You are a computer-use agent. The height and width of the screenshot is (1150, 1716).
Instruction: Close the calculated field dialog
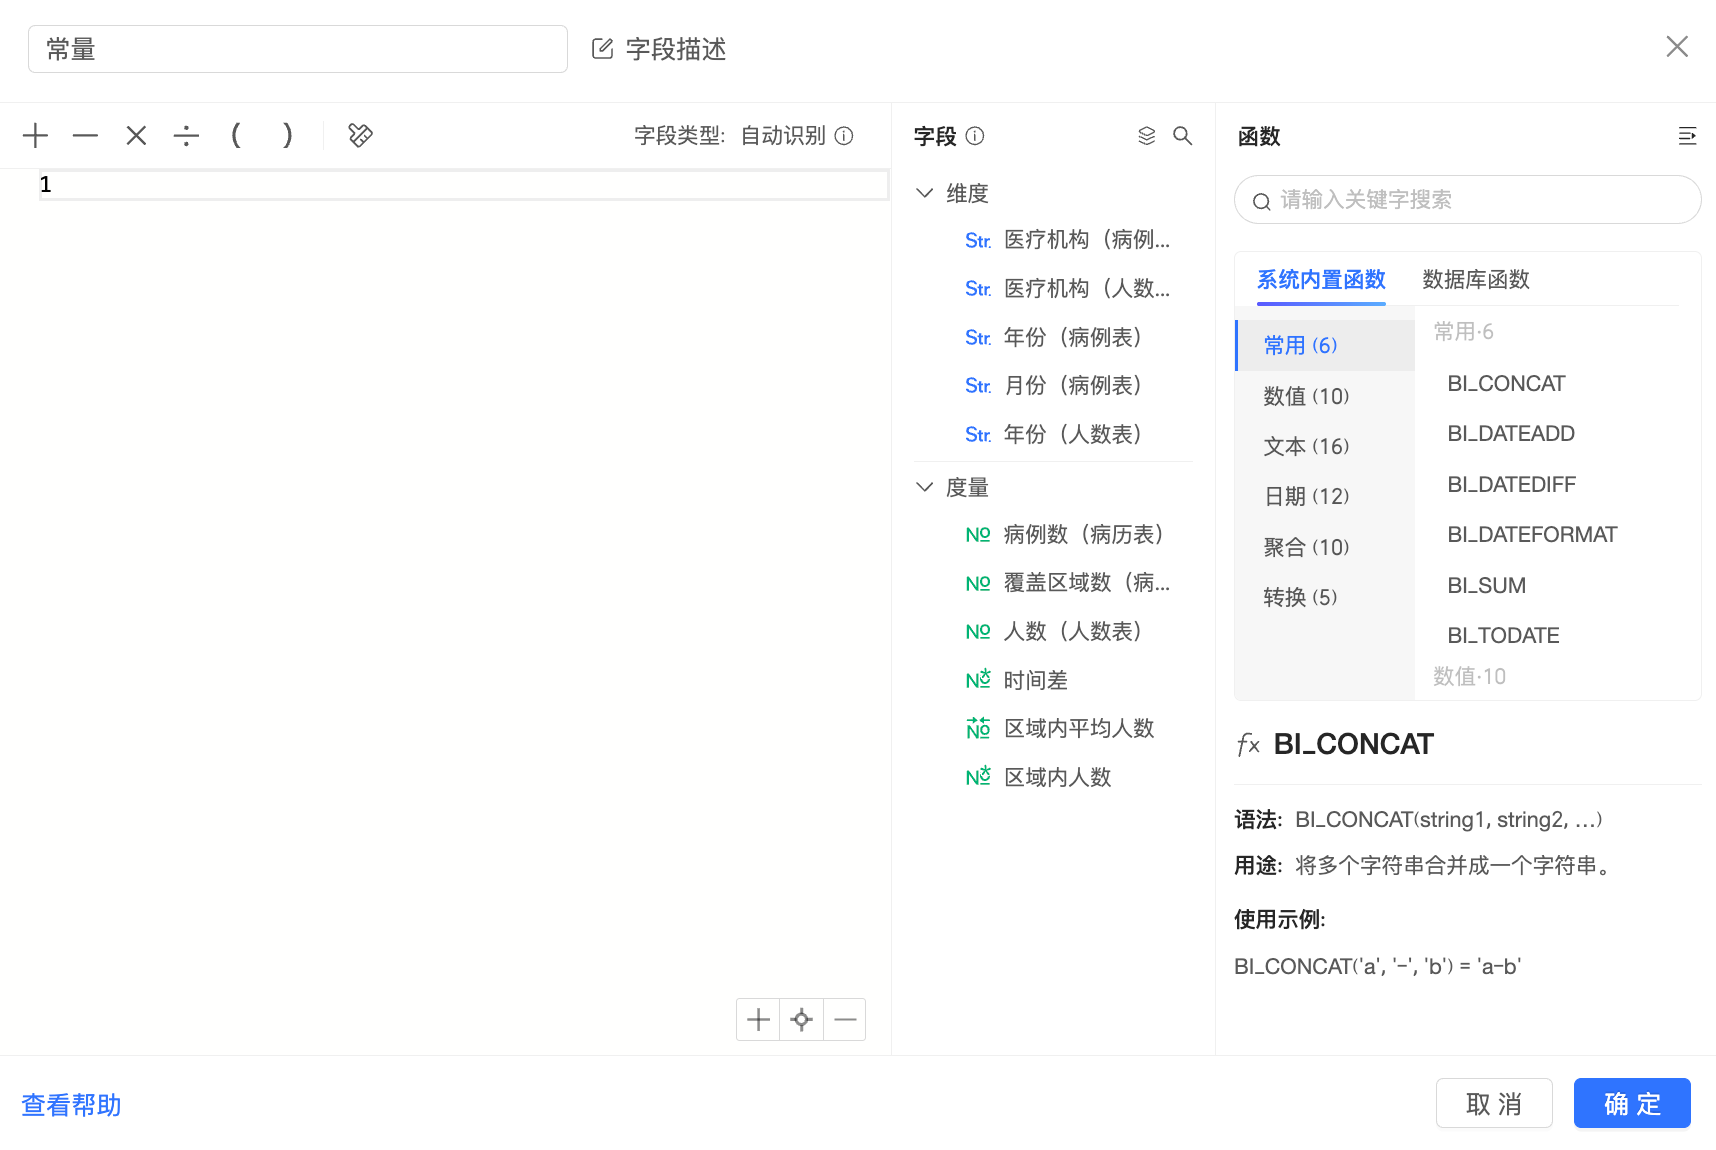point(1677,47)
